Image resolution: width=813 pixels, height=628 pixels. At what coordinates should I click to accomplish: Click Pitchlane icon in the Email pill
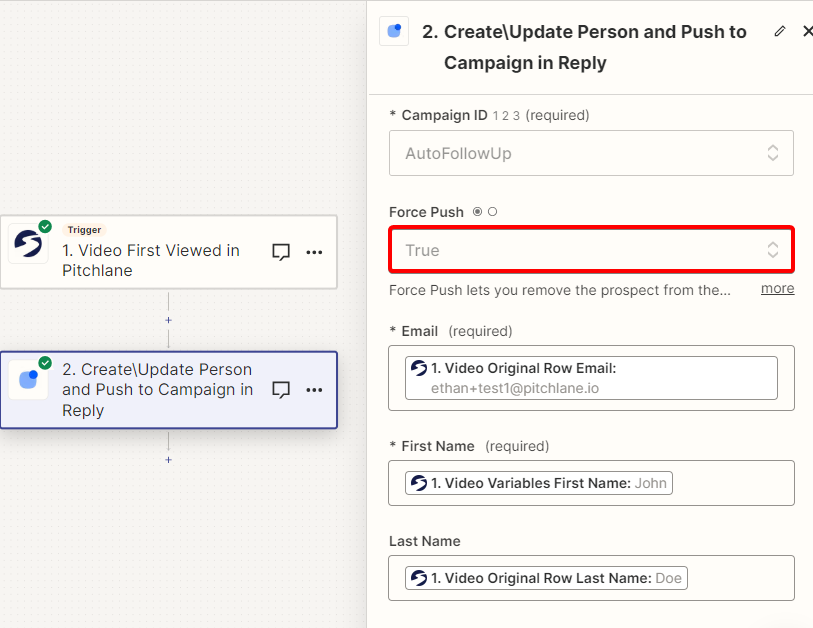[x=419, y=368]
